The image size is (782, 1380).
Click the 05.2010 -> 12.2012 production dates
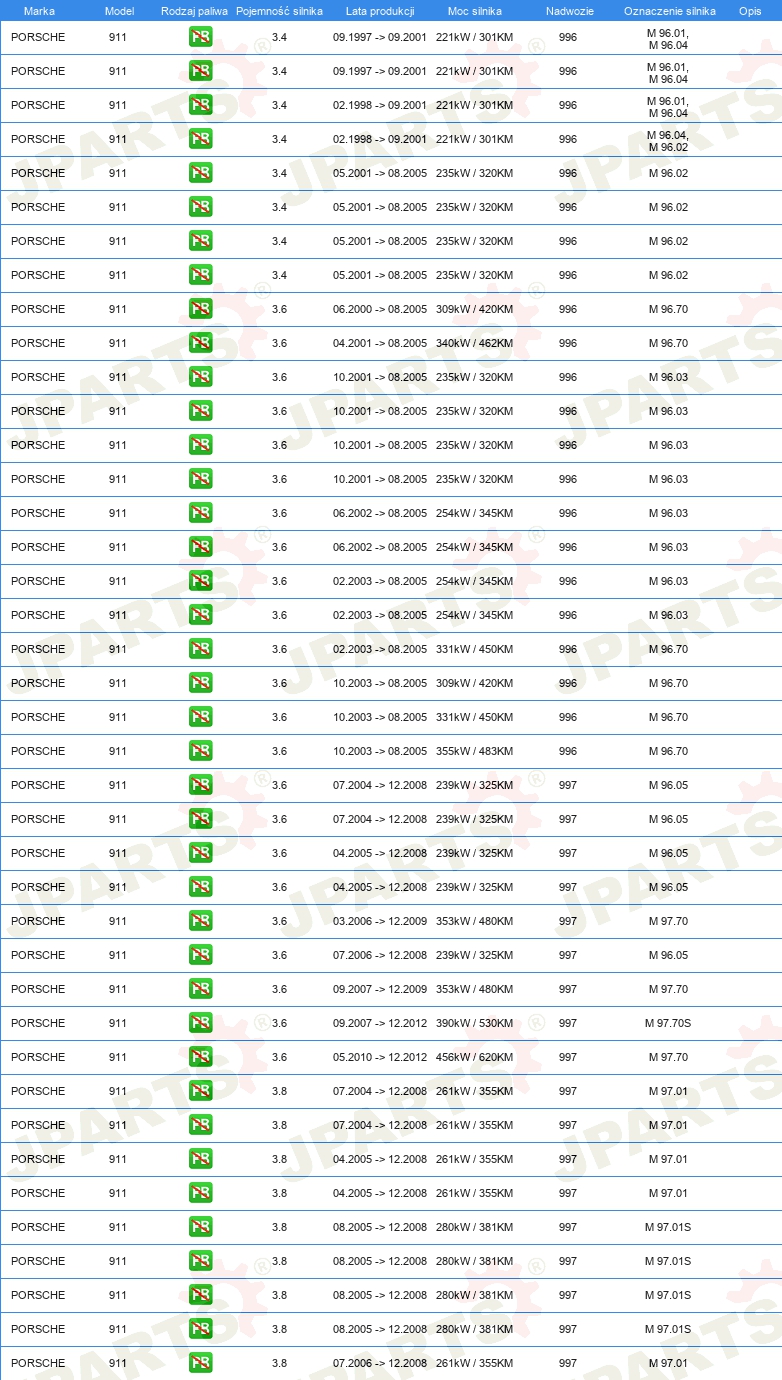tap(380, 1057)
